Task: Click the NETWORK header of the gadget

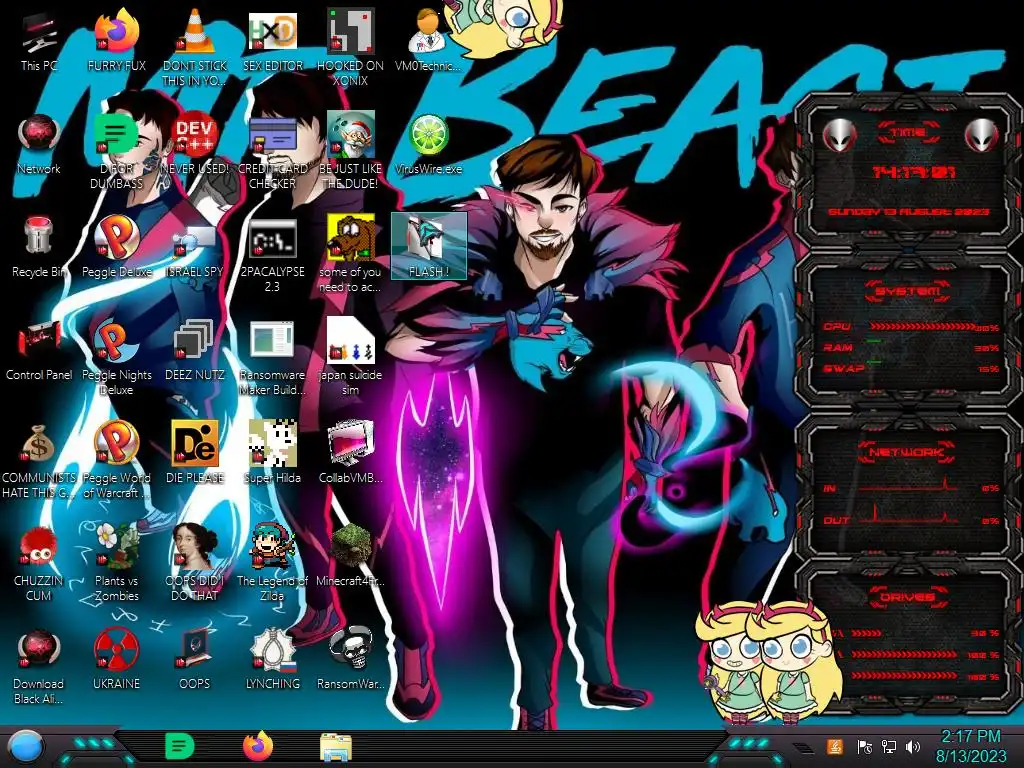Action: click(907, 451)
